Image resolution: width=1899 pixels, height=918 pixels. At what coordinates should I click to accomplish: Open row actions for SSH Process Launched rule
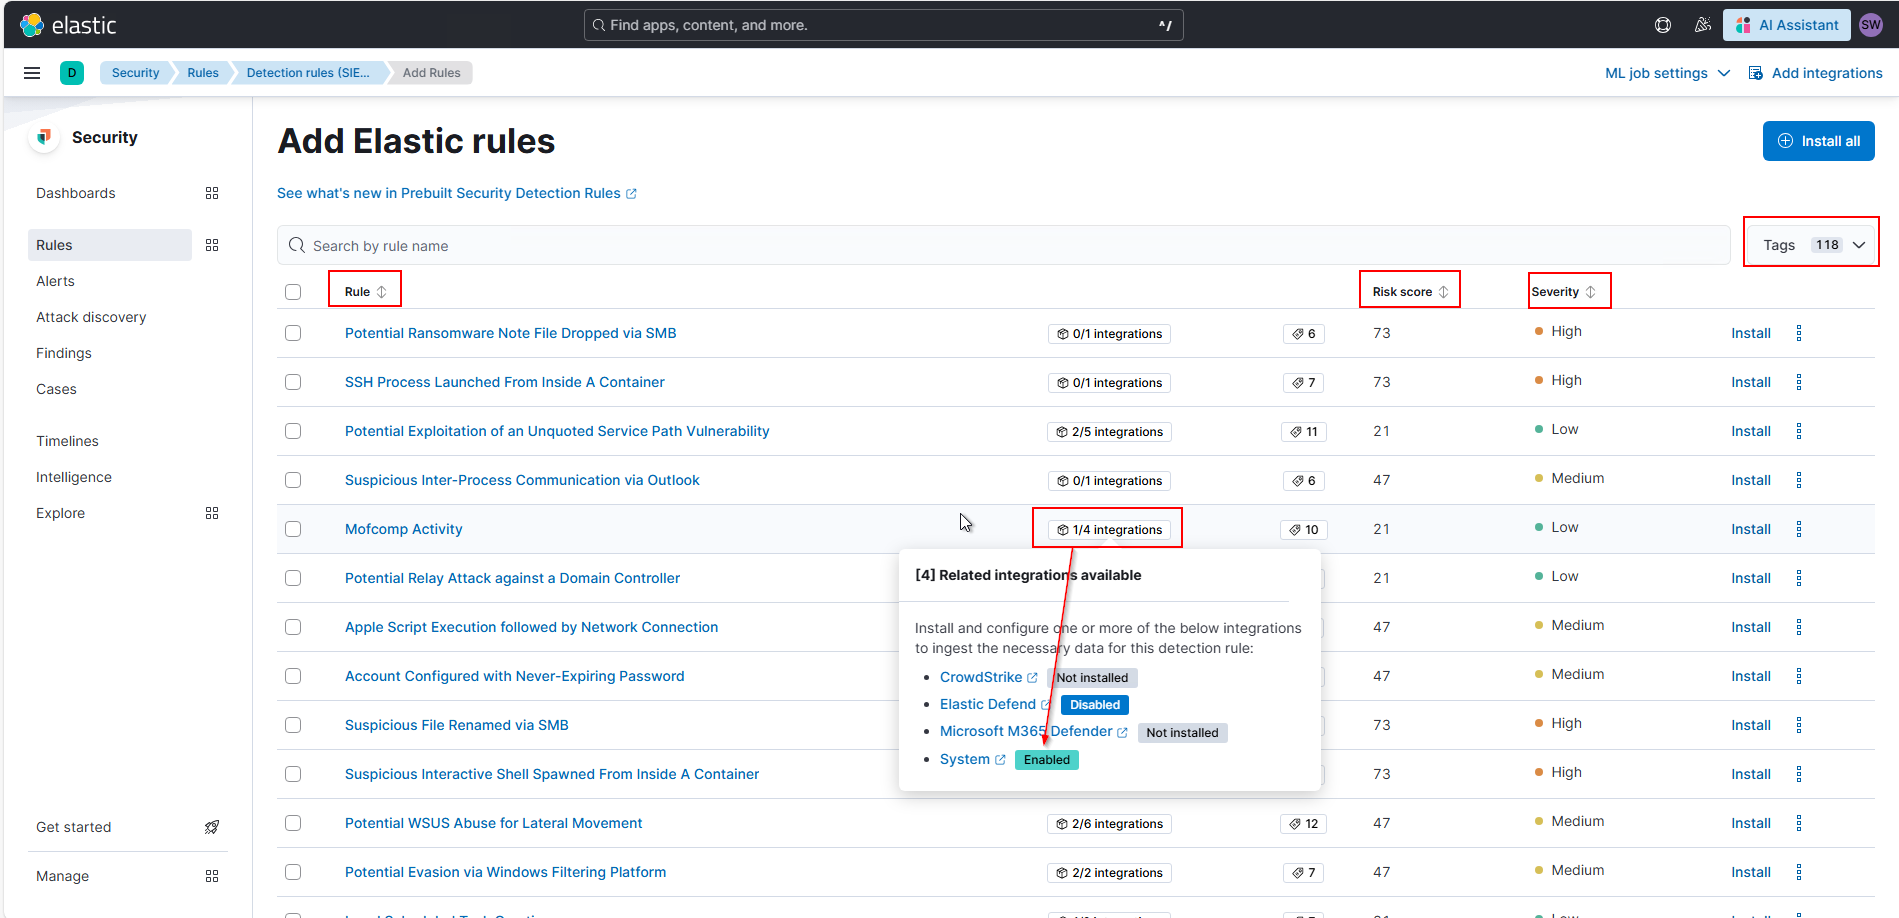[x=1798, y=382]
